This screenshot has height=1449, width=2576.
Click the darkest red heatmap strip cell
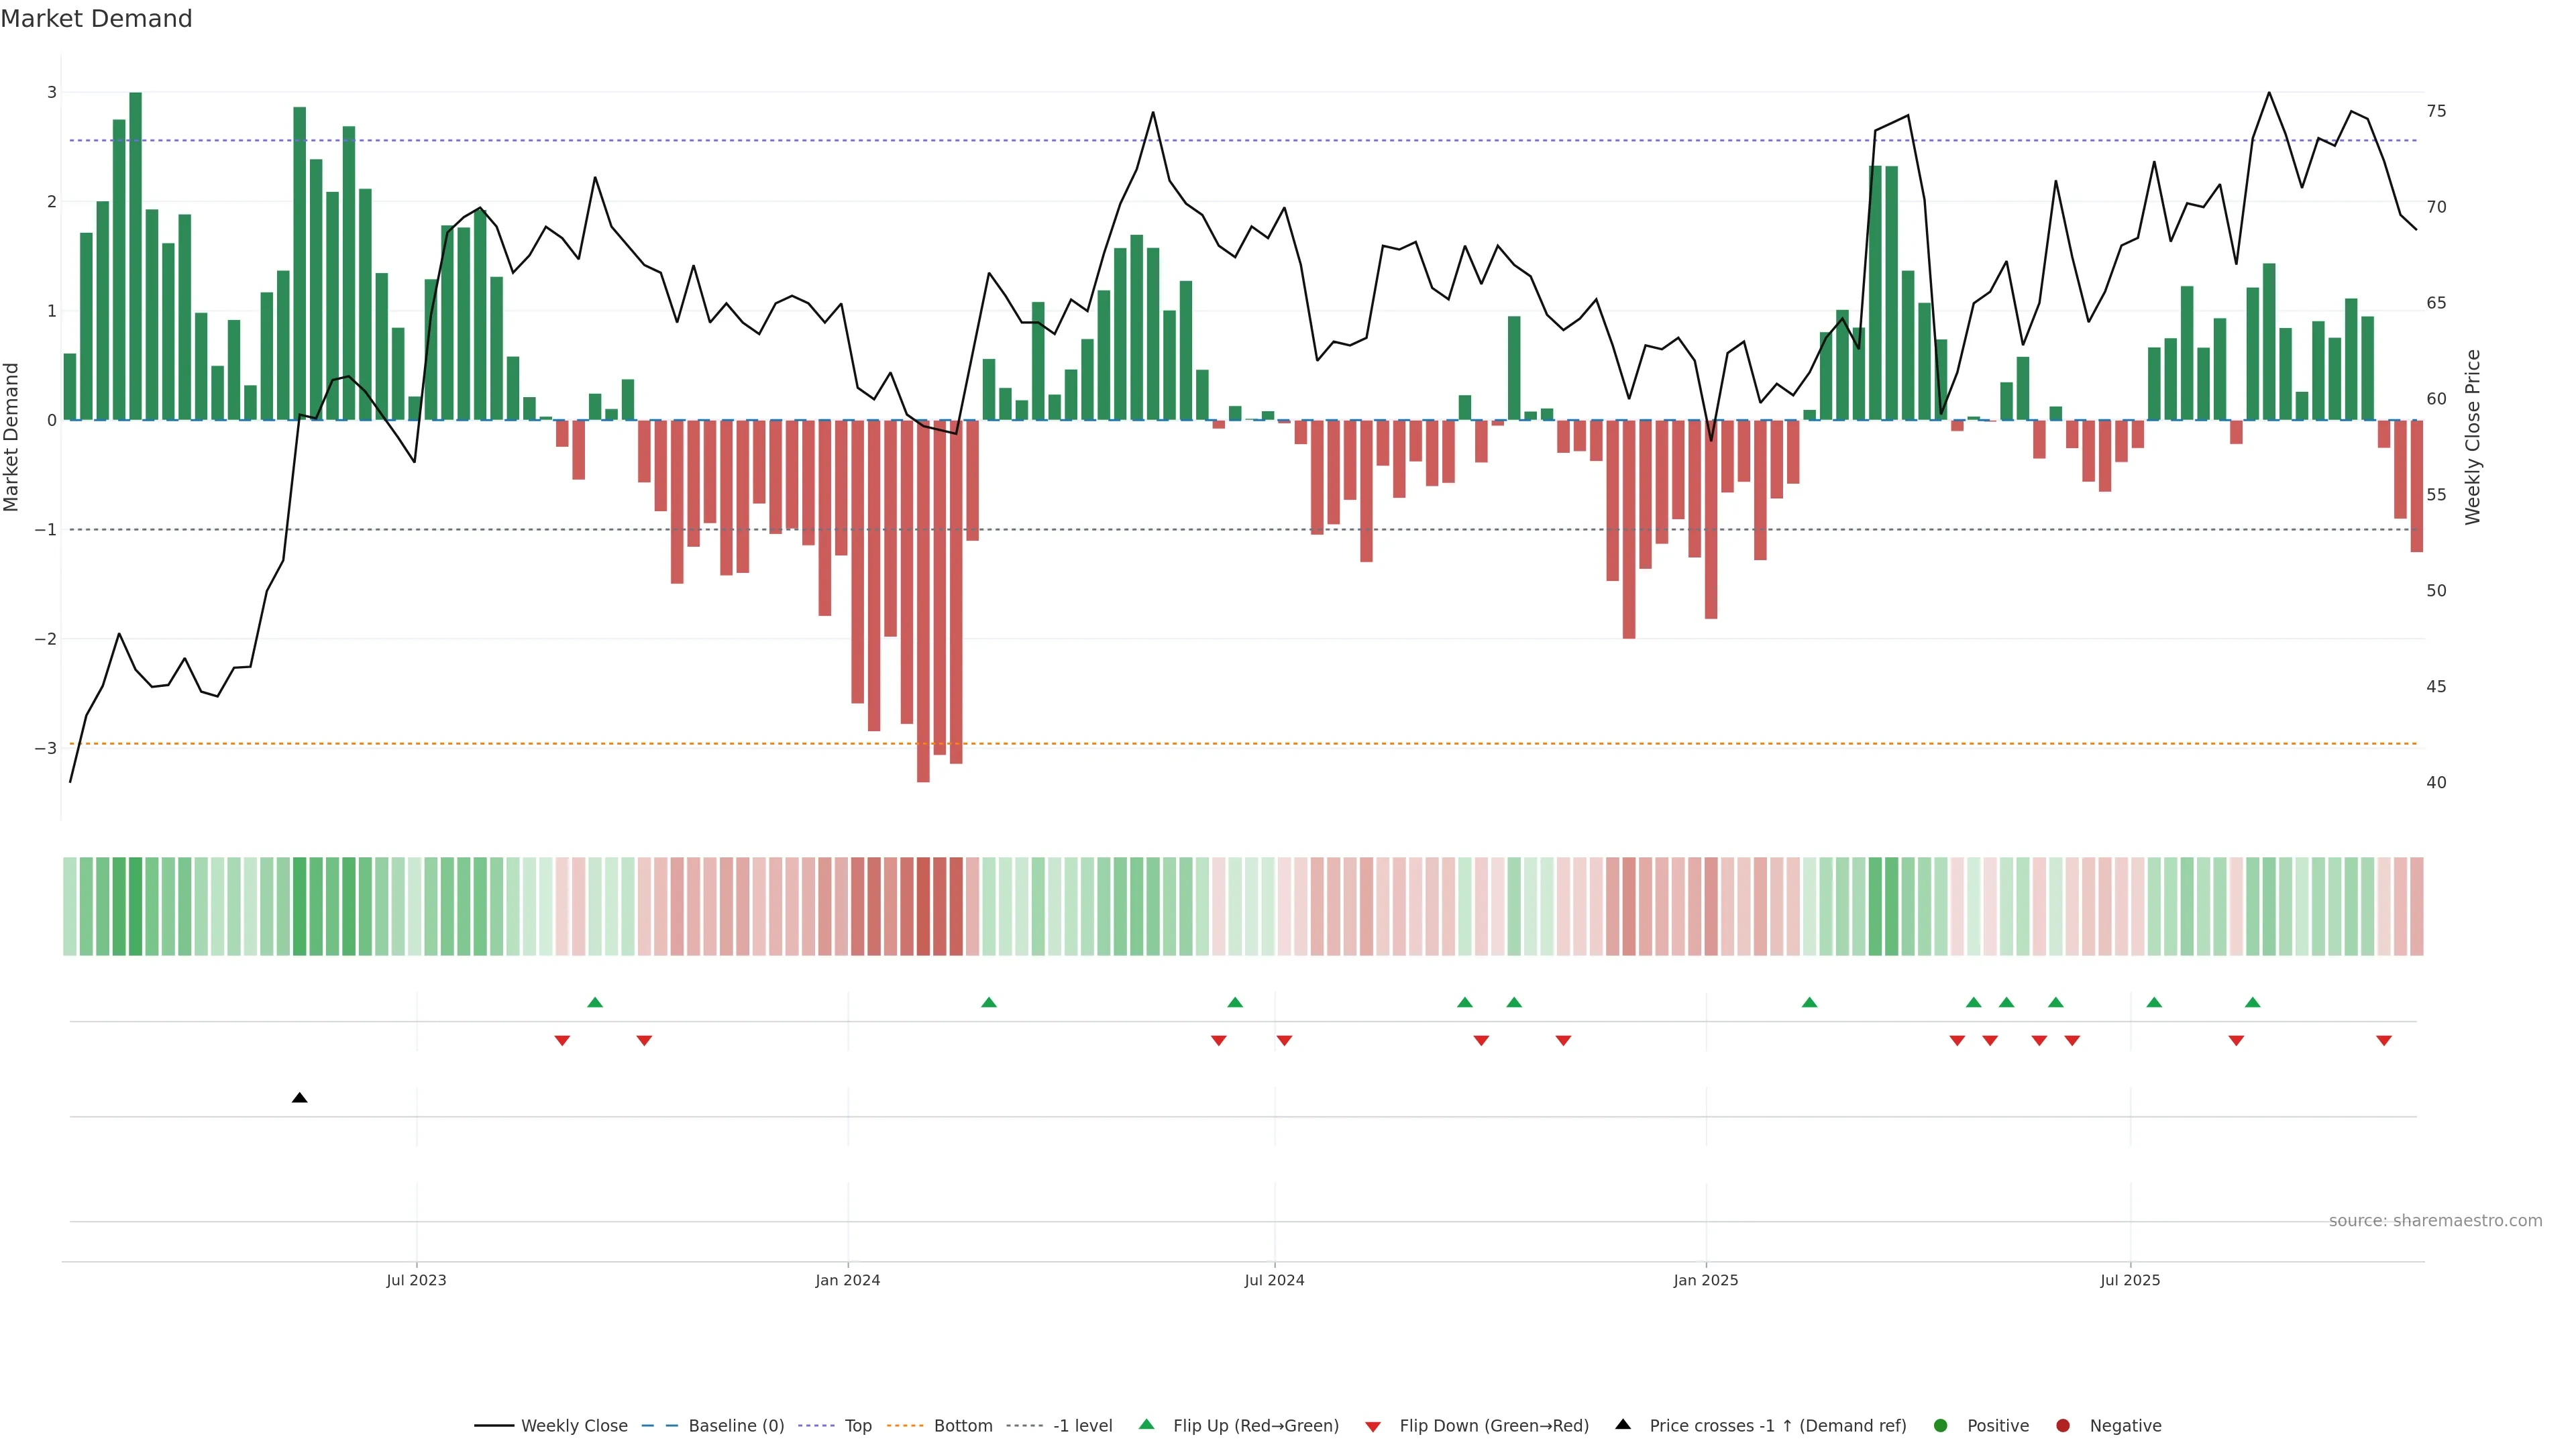923,906
